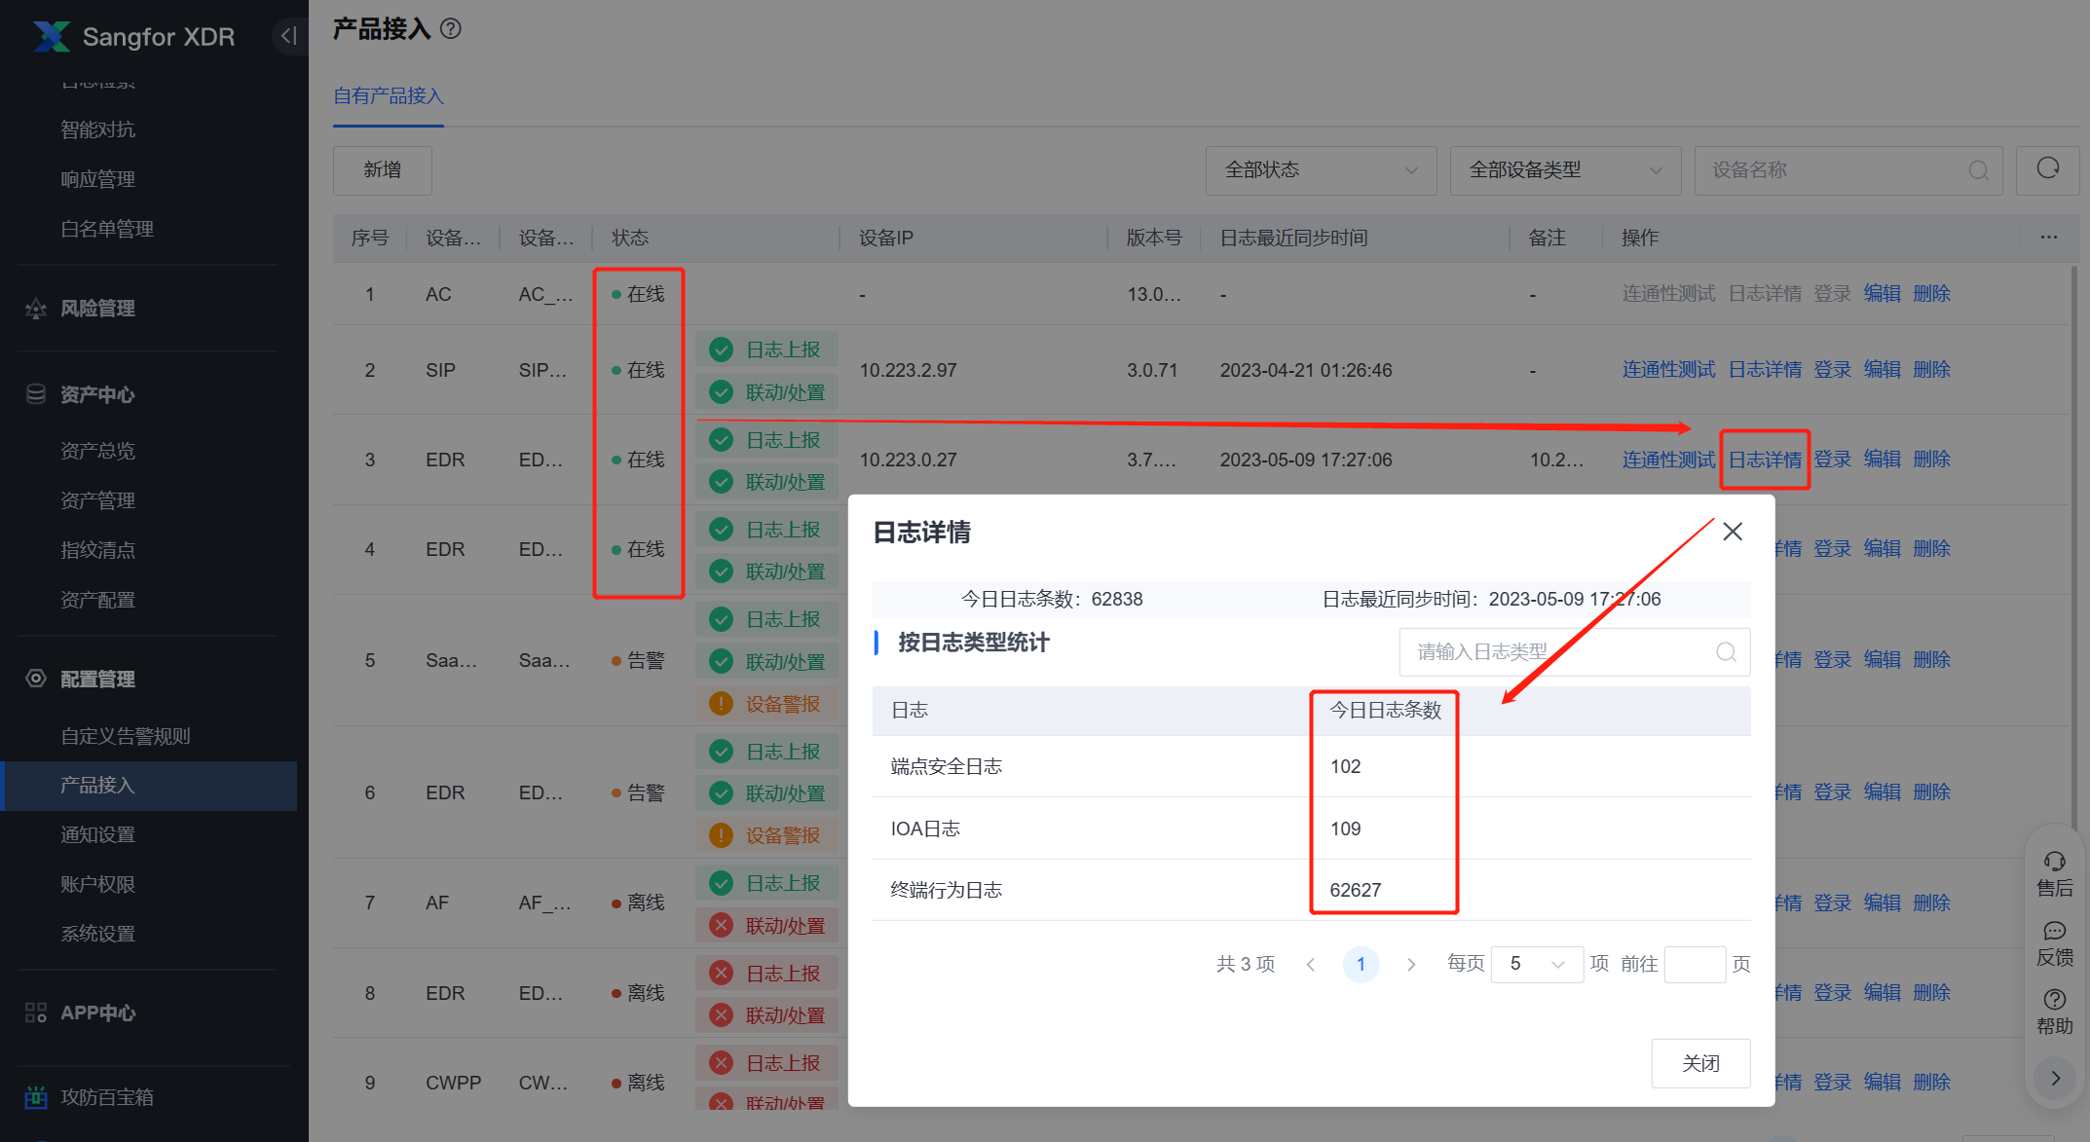Viewport: 2090px width, 1142px height.
Task: Open the 反馈 feedback icon on the right edge
Action: pos(2054,931)
